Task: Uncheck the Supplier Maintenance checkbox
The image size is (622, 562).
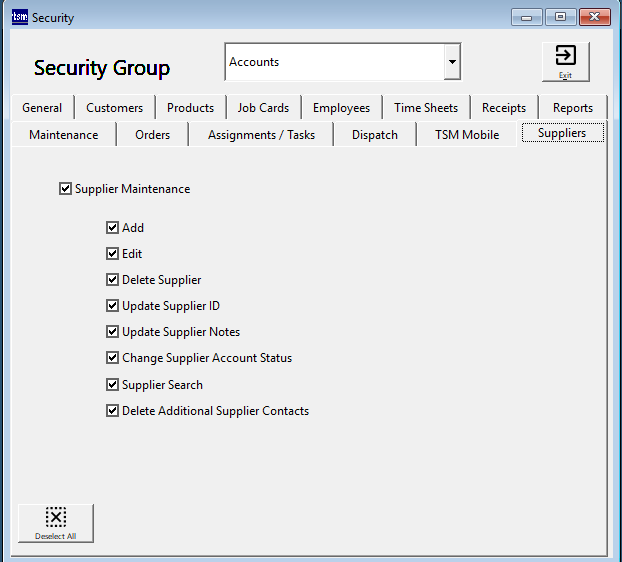Action: tap(66, 188)
